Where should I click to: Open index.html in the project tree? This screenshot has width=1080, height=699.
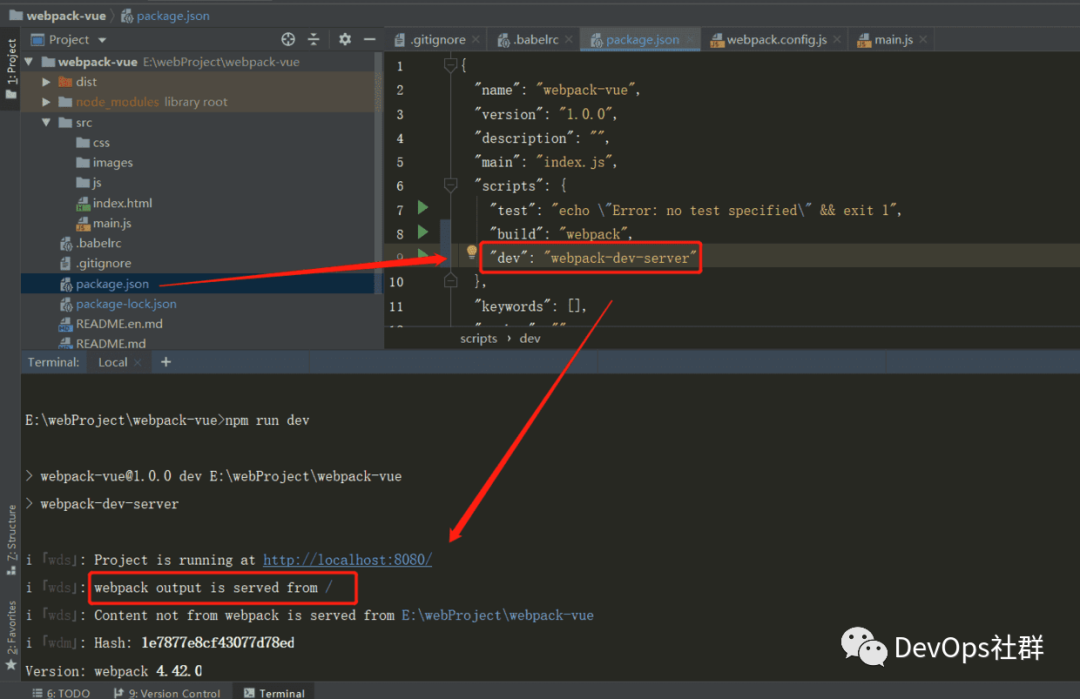click(114, 203)
